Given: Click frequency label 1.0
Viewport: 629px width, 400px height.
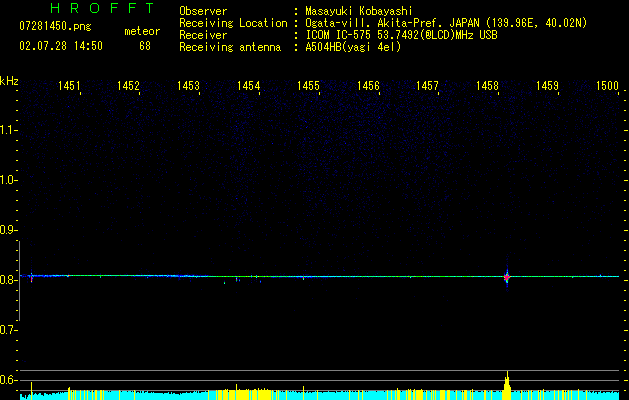Looking at the screenshot, I should click(8, 180).
